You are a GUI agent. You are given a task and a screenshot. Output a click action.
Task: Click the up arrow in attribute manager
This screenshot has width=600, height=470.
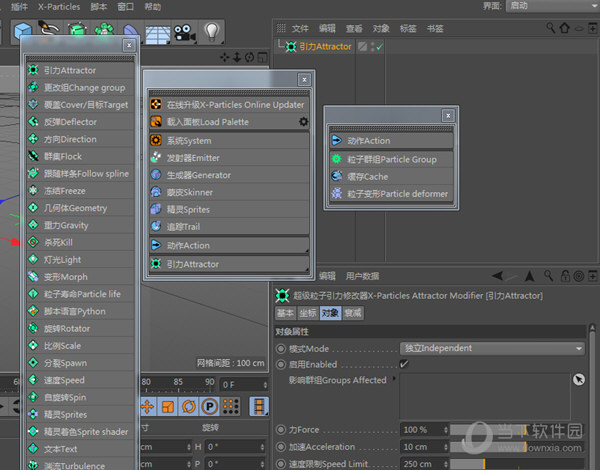pos(530,276)
